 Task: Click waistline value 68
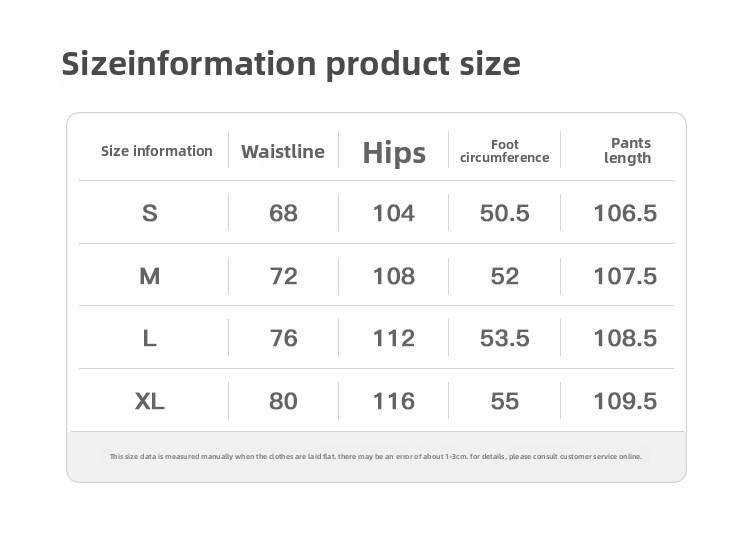click(x=283, y=213)
